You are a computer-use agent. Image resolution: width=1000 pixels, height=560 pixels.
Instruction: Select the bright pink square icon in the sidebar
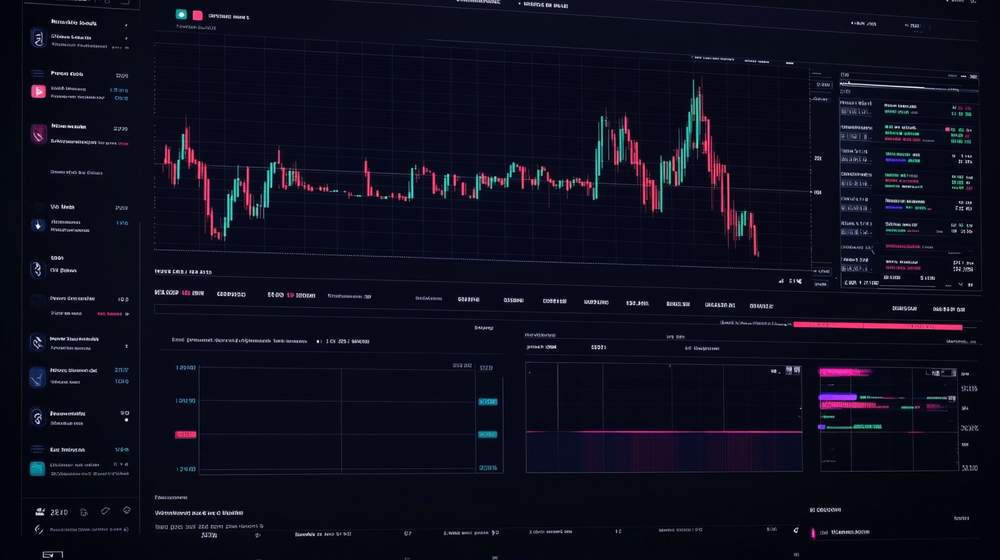[x=38, y=91]
